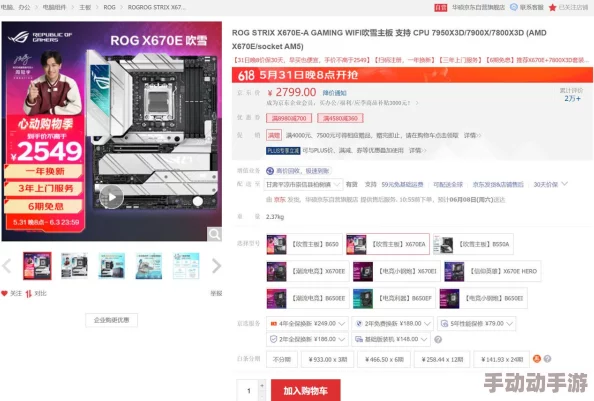Screen dimensions: 594x401
Task: Choose model 【吹雪主板】X670EA
Action: pos(388,244)
